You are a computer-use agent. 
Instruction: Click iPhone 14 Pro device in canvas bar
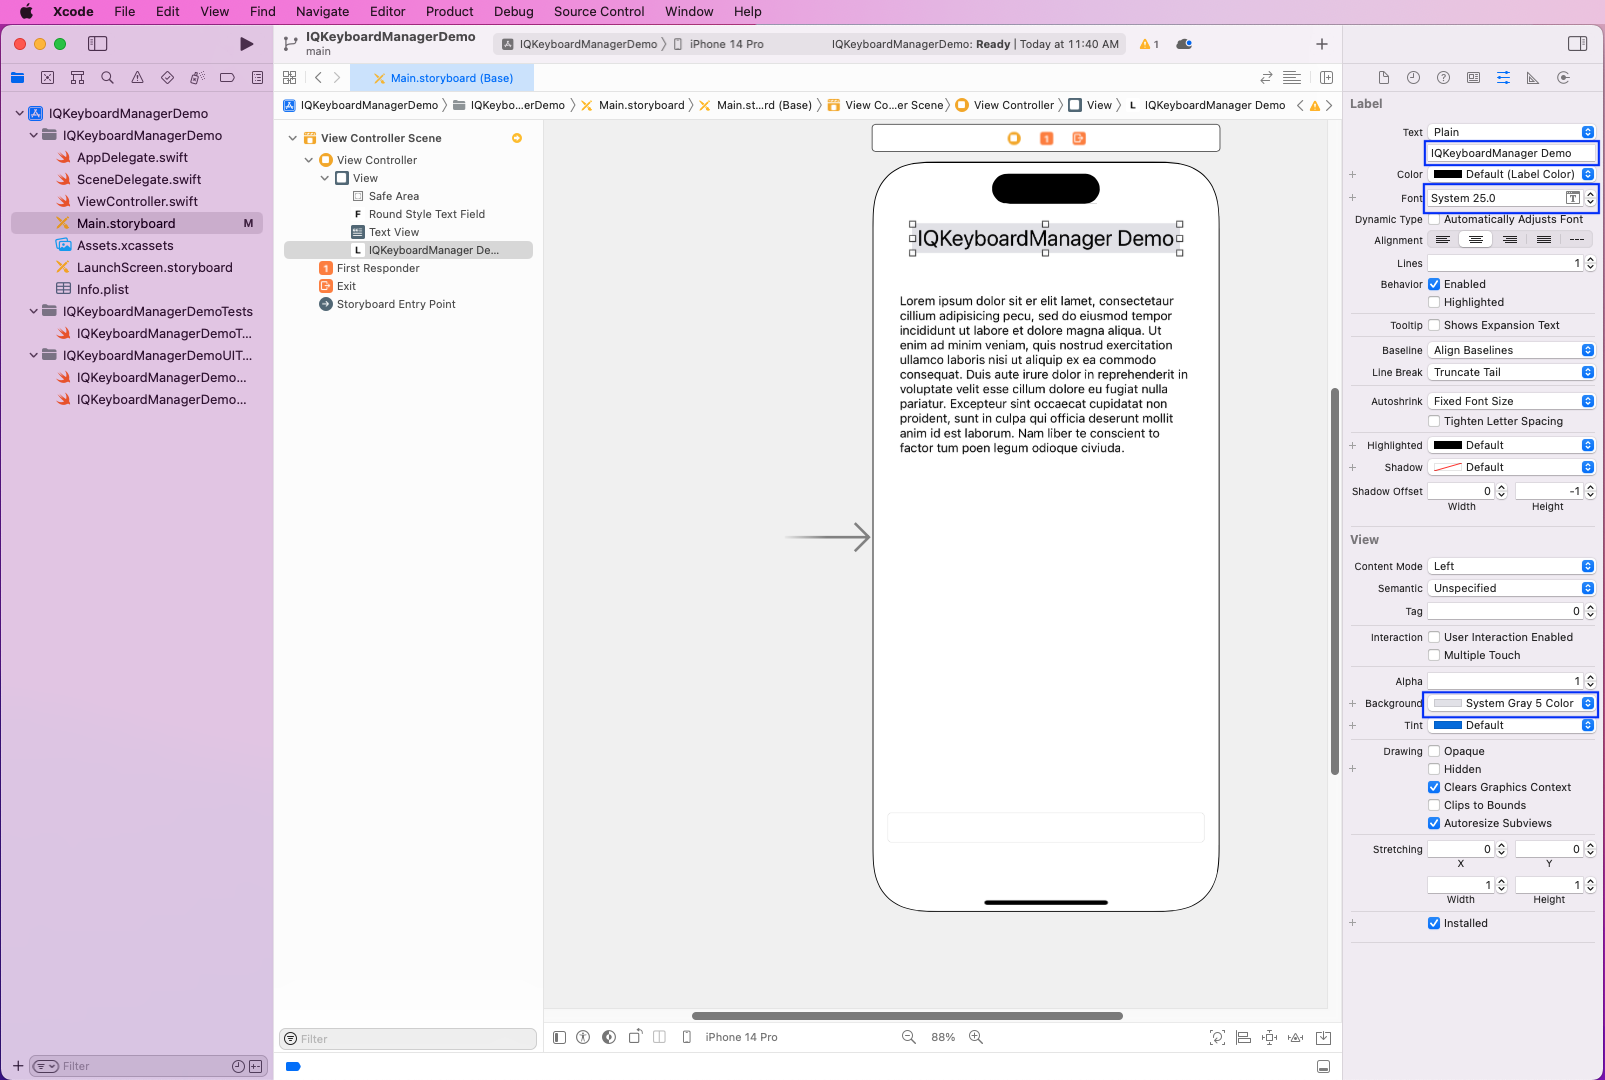click(730, 1037)
